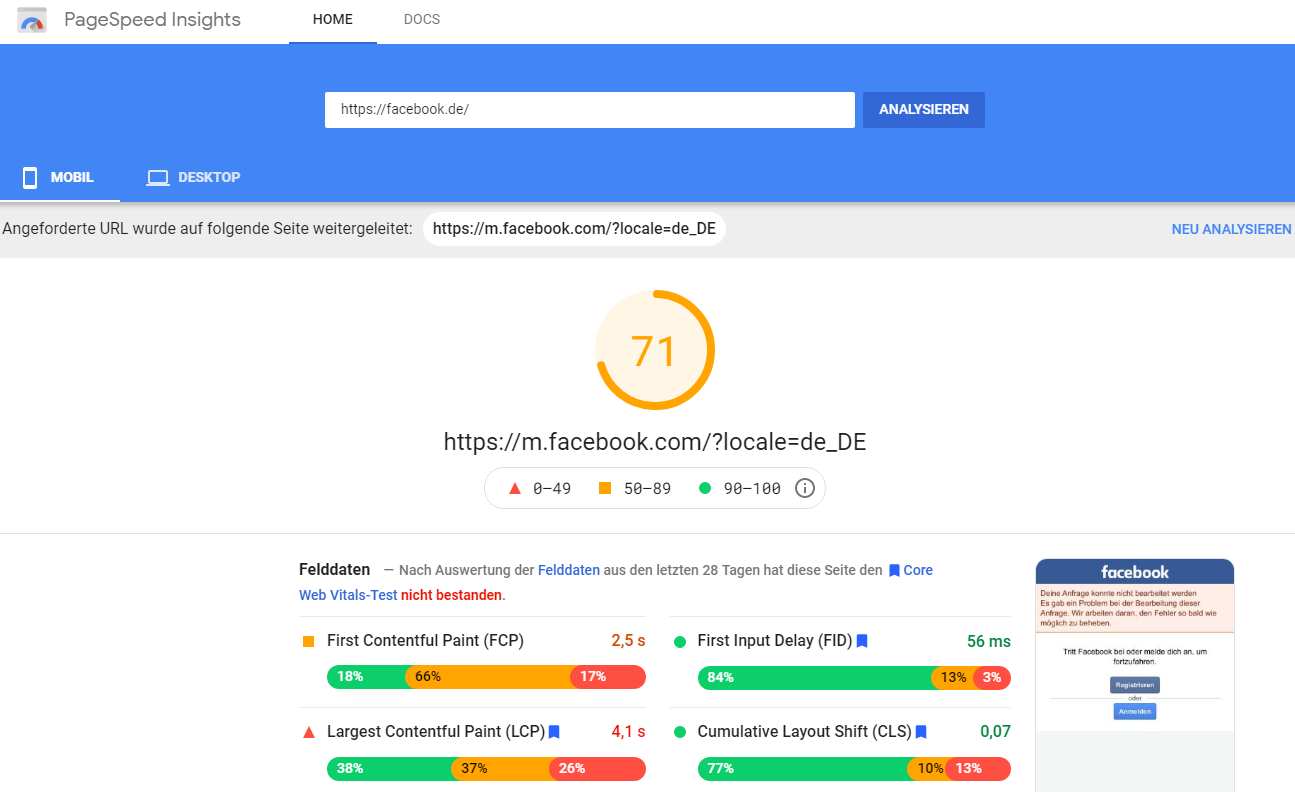This screenshot has height=792, width=1295.
Task: Click the bookmark icon beside Largest Contentful Paint
Action: pos(554,732)
